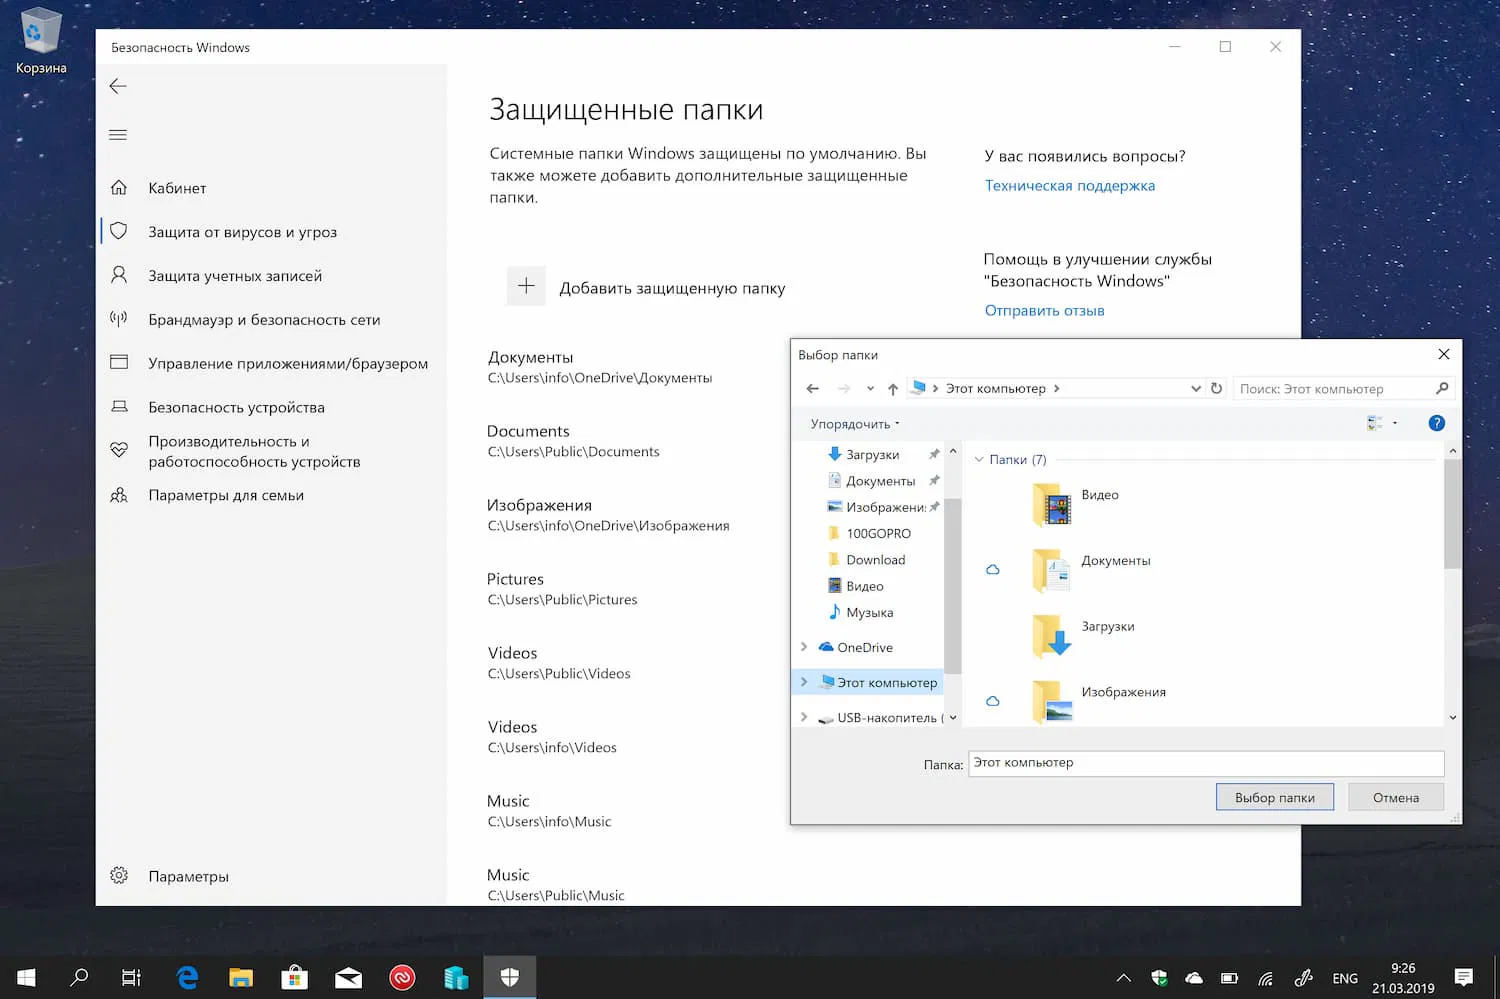Click the plus icon to add protected folder

tap(526, 287)
